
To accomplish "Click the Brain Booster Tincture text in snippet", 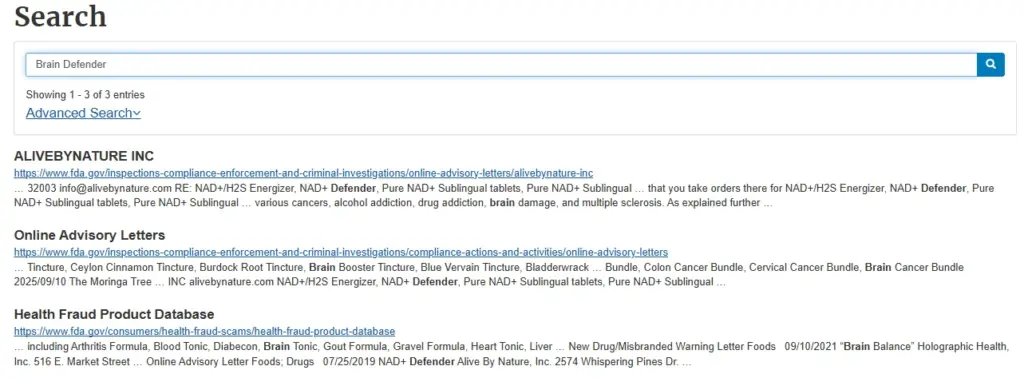I will coord(362,268).
